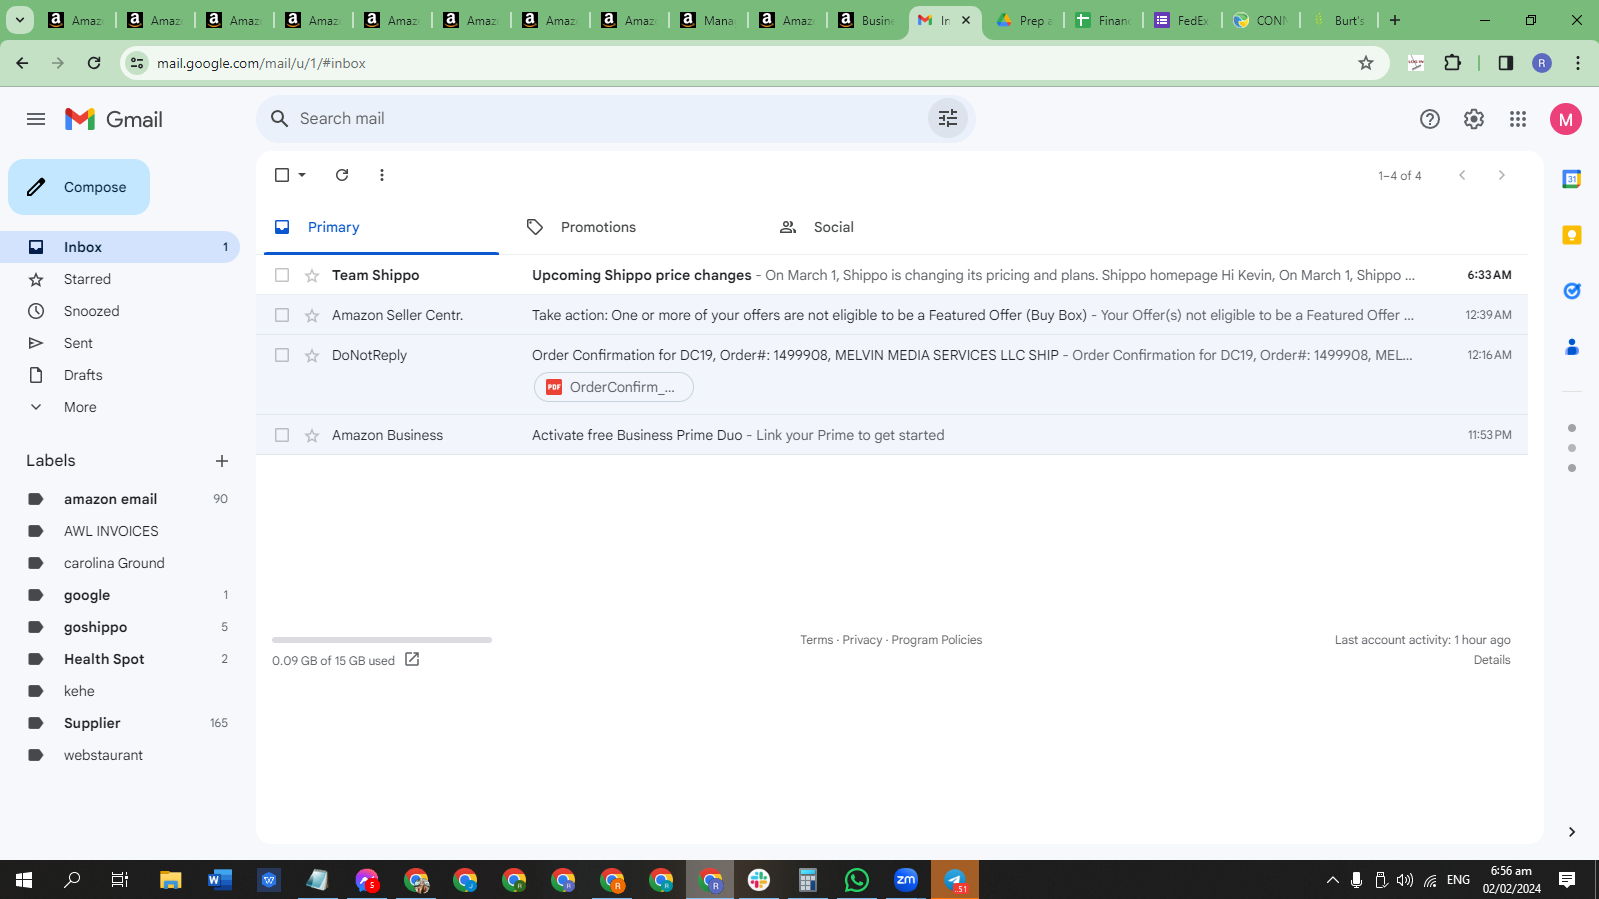
Task: Star the Team Shippo email
Action: tap(312, 275)
